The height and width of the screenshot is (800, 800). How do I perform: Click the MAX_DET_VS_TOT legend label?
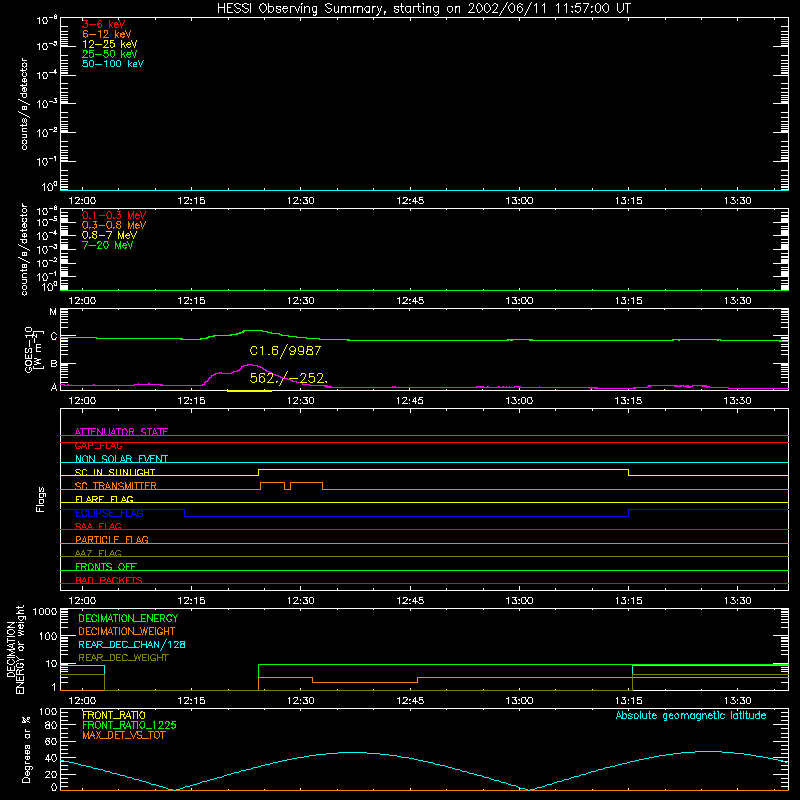tap(123, 735)
